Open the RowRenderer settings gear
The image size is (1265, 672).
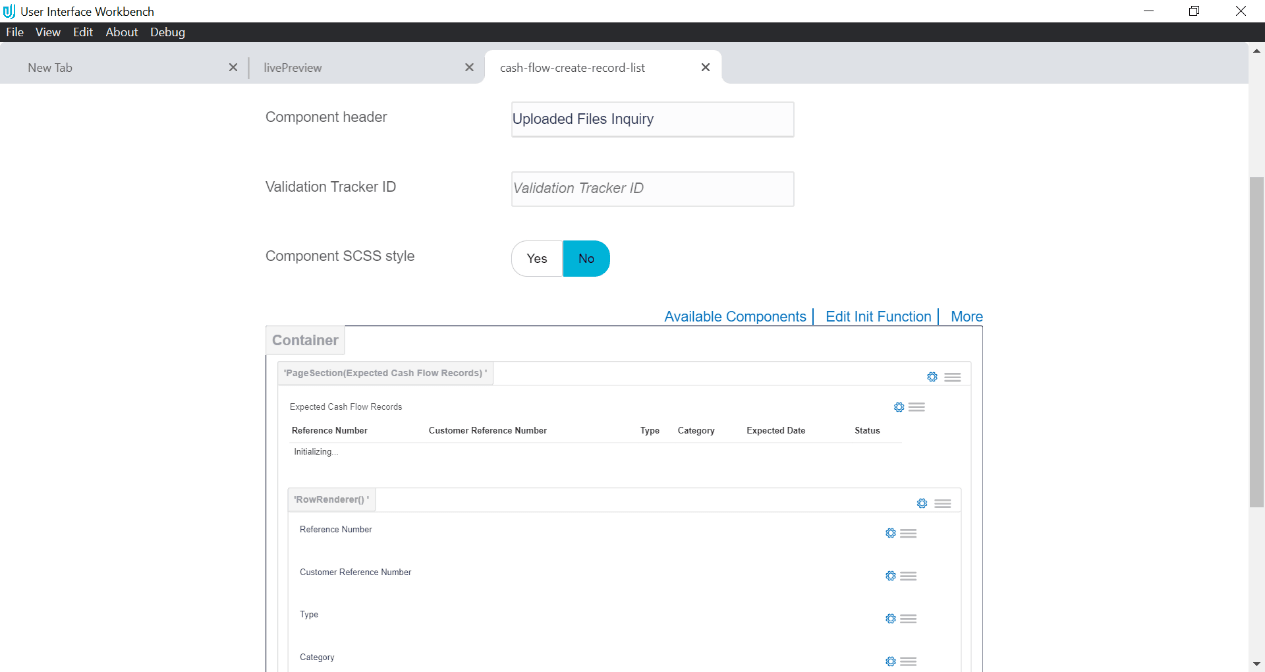[922, 503]
